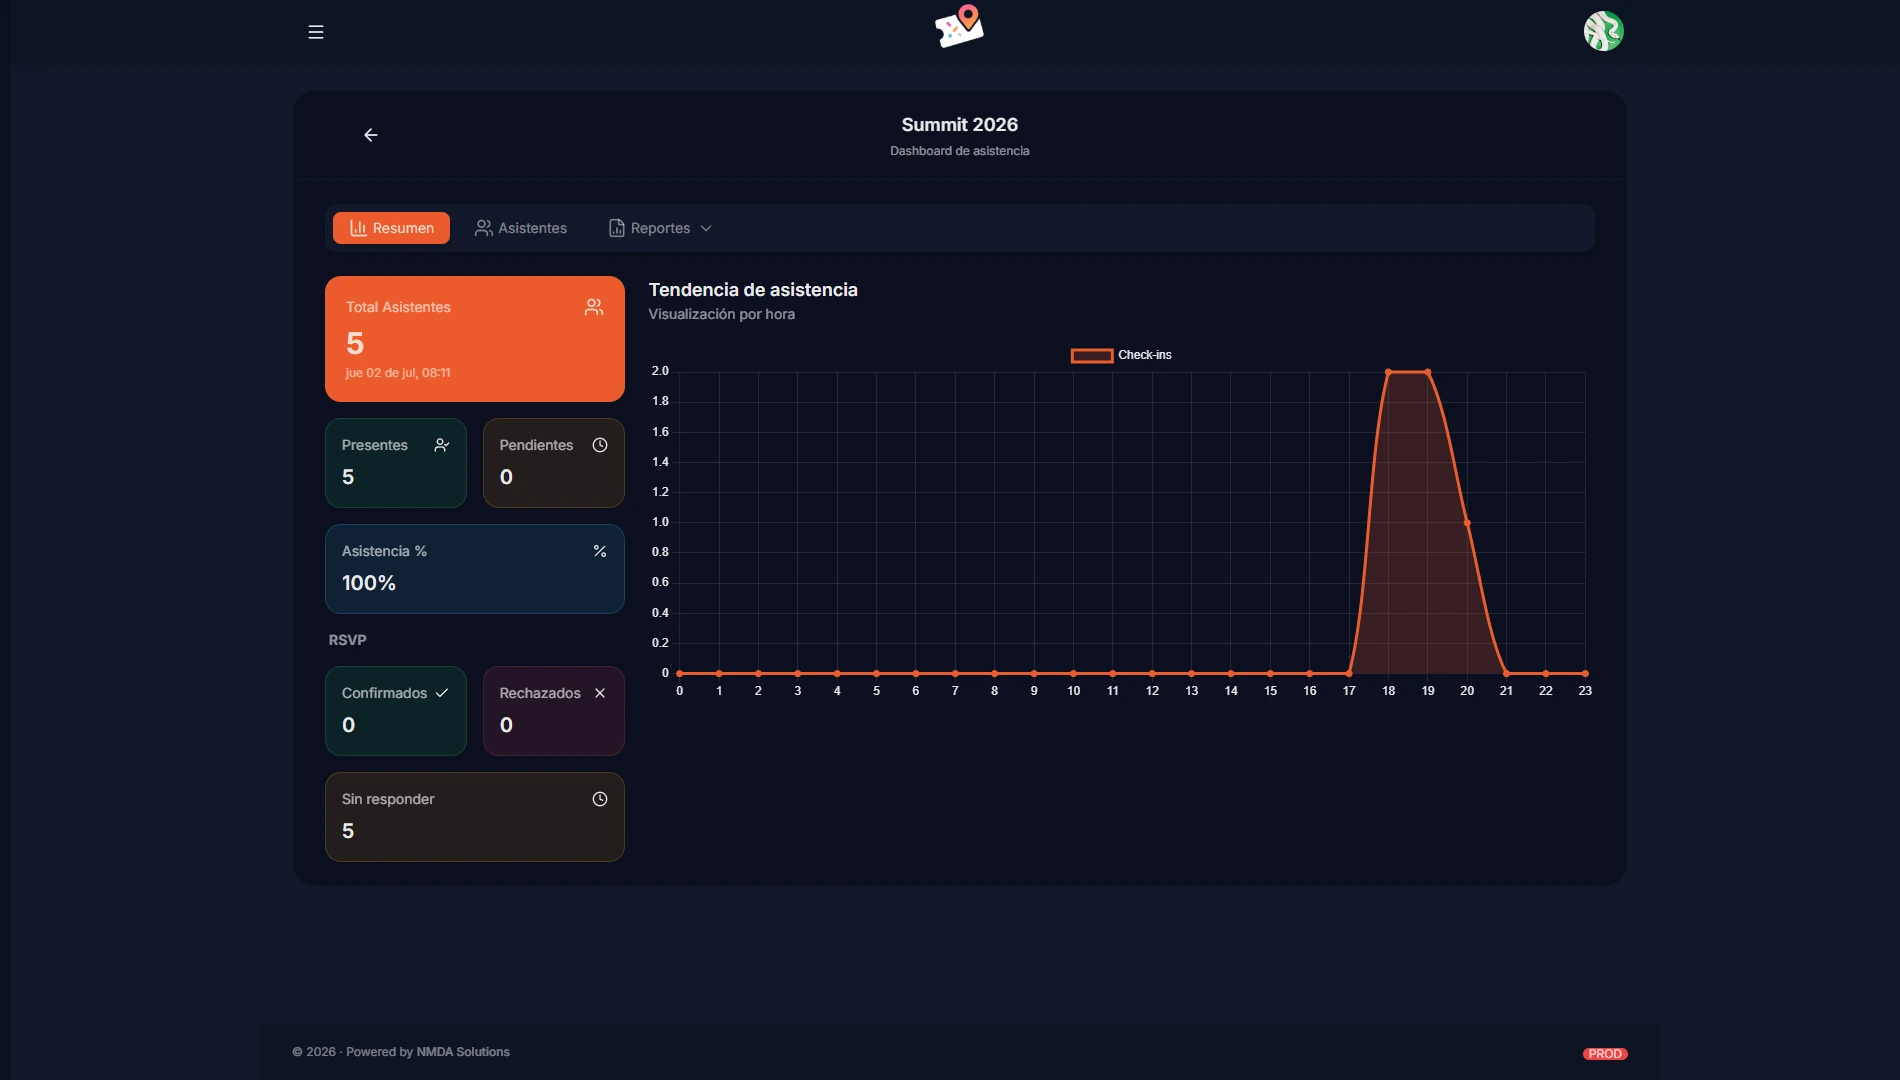Viewport: 1900px width, 1080px height.
Task: Click the RSVP section label
Action: [x=347, y=640]
